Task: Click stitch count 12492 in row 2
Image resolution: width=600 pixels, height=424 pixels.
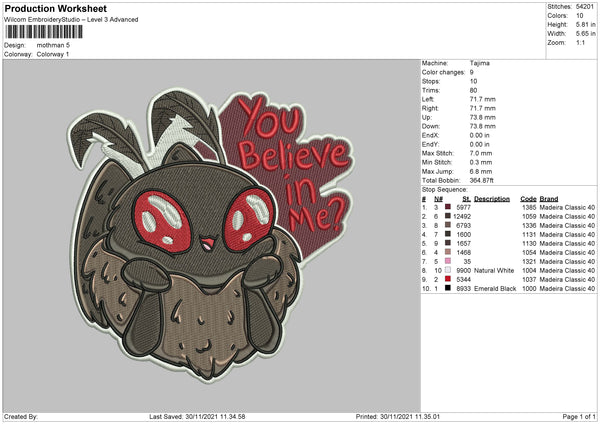Action: pos(462,216)
